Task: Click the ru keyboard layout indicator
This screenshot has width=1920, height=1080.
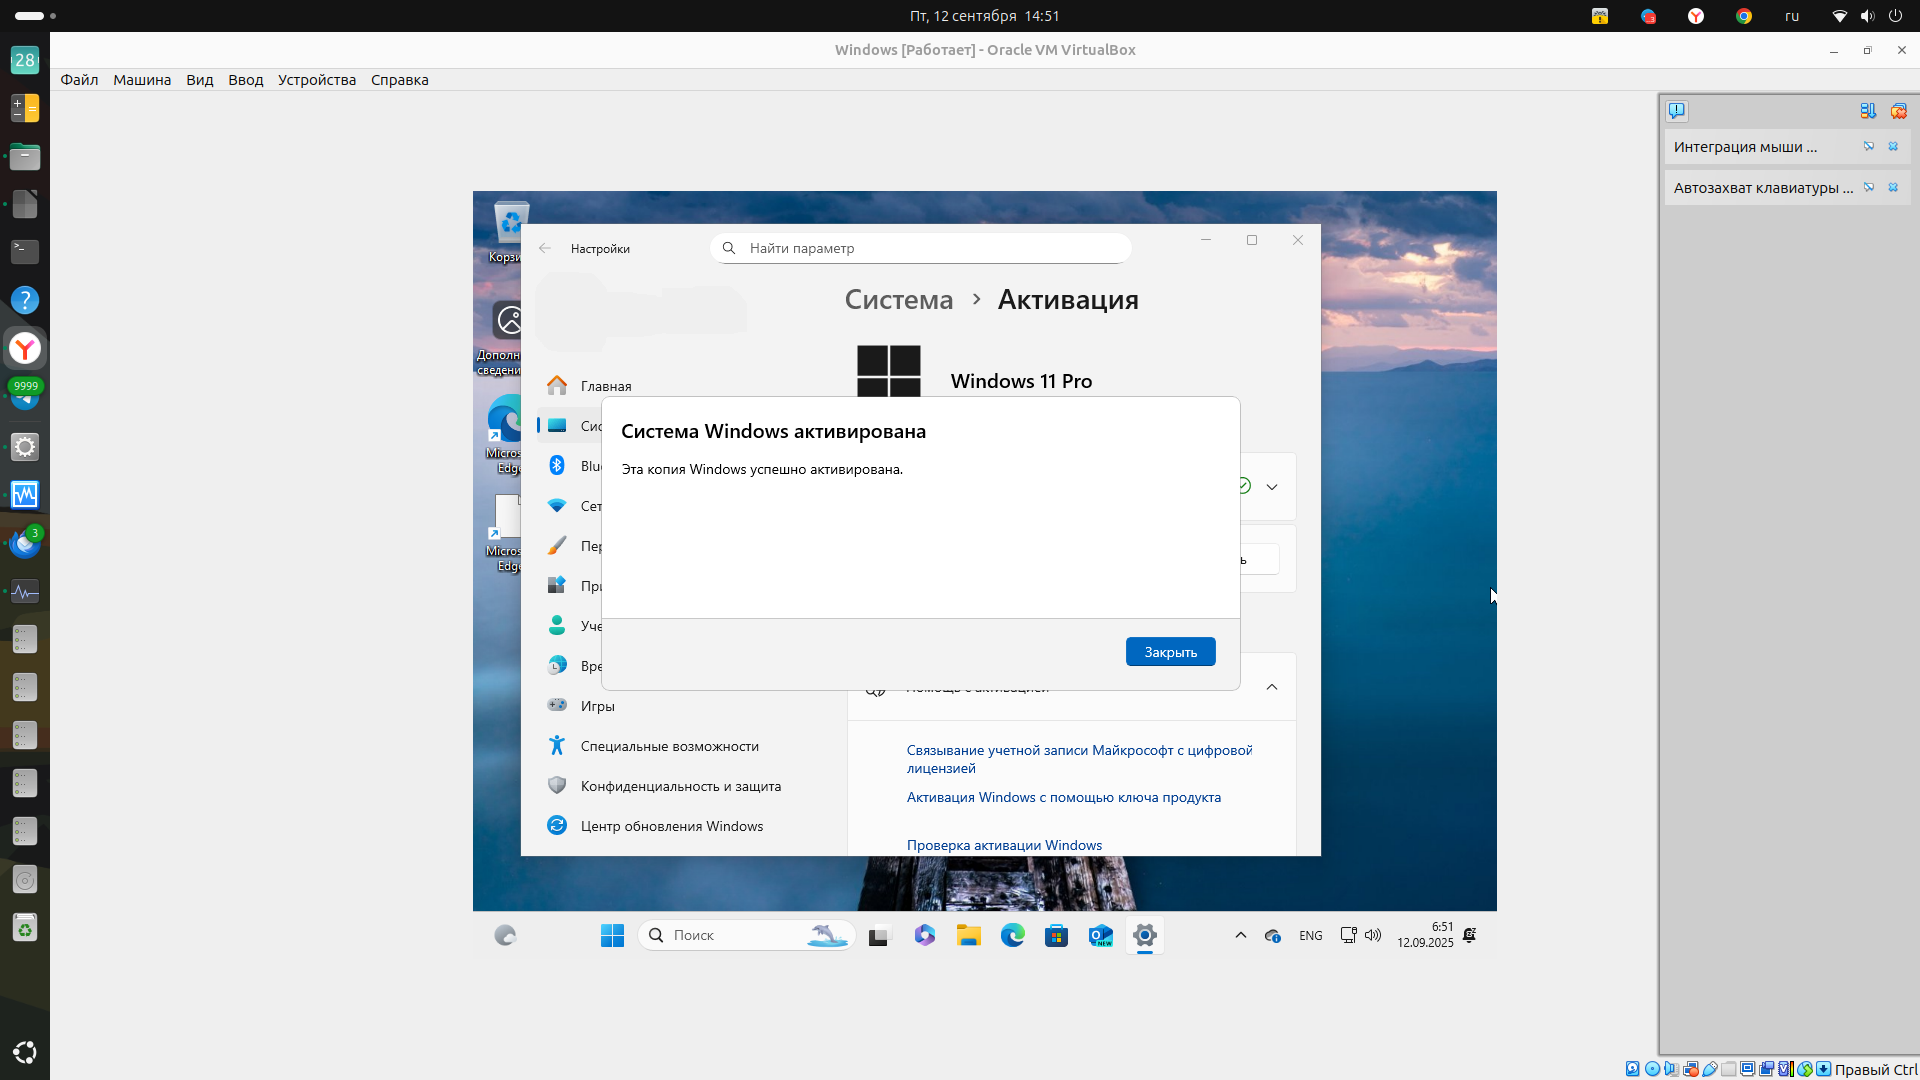Action: coord(1792,16)
